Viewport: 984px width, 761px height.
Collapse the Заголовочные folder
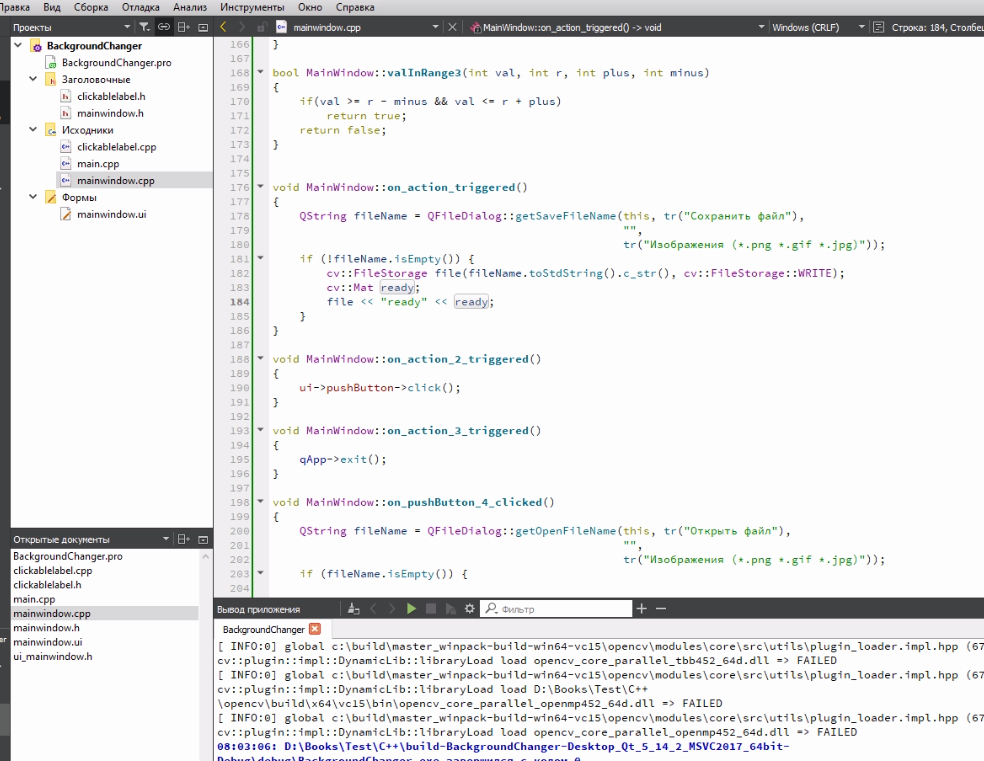coord(33,79)
